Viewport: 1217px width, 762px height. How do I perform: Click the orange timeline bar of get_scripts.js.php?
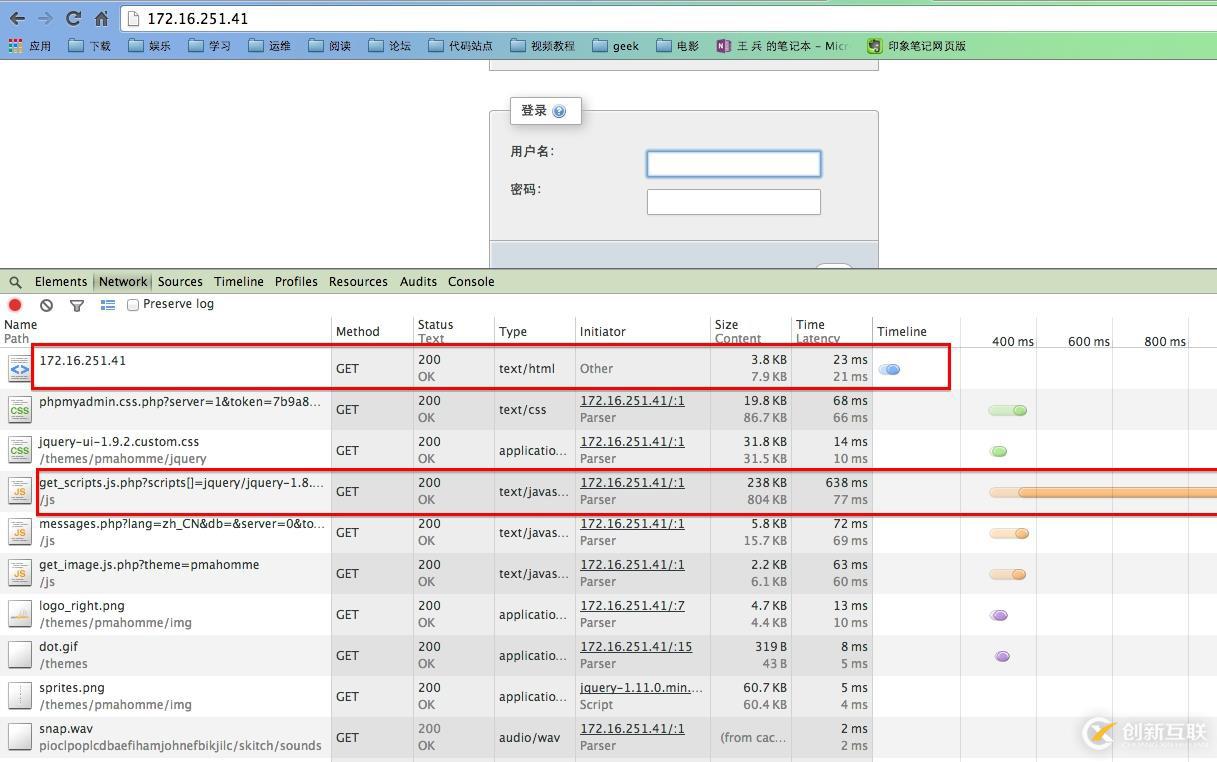(x=1103, y=492)
